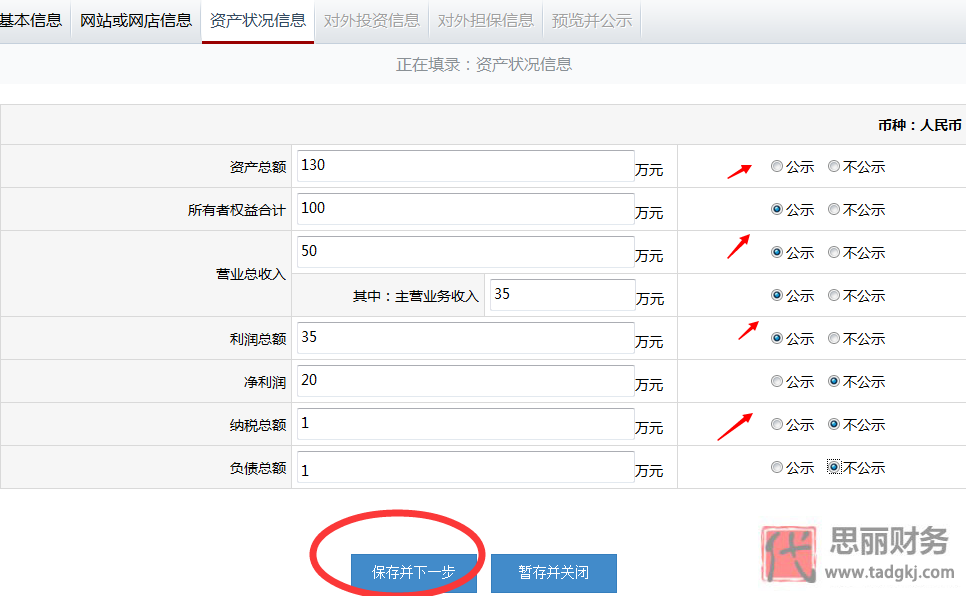Click the 主营业务收入 input field
The height and width of the screenshot is (596, 966).
(x=560, y=294)
